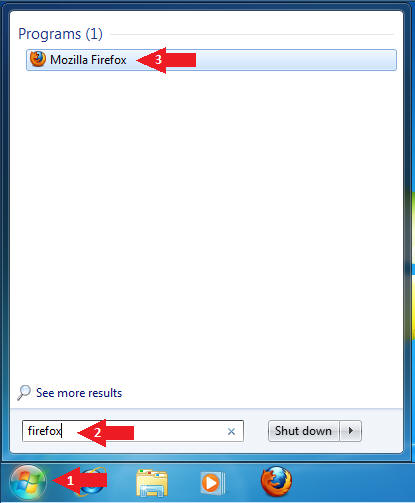Viewport: 415px width, 503px height.
Task: Click the desktop strip right of Start menu
Action: [x=410, y=233]
